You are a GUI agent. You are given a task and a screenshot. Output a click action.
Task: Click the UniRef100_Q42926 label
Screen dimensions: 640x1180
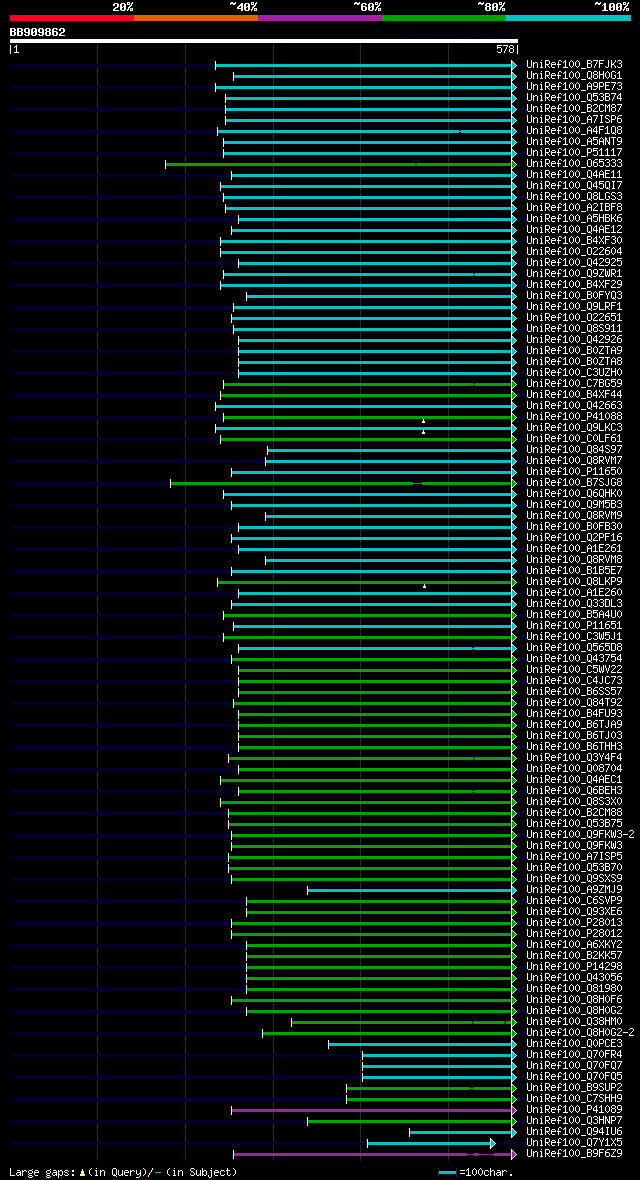pyautogui.click(x=574, y=339)
